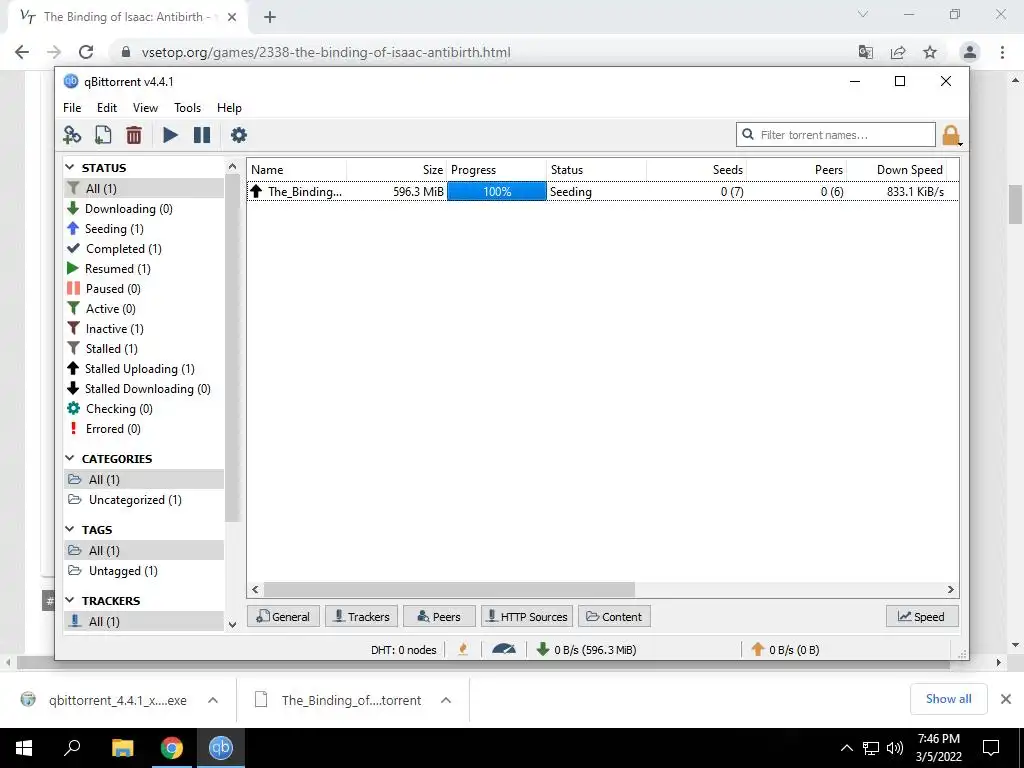Open the File menu
The image size is (1024, 768).
[x=72, y=108]
